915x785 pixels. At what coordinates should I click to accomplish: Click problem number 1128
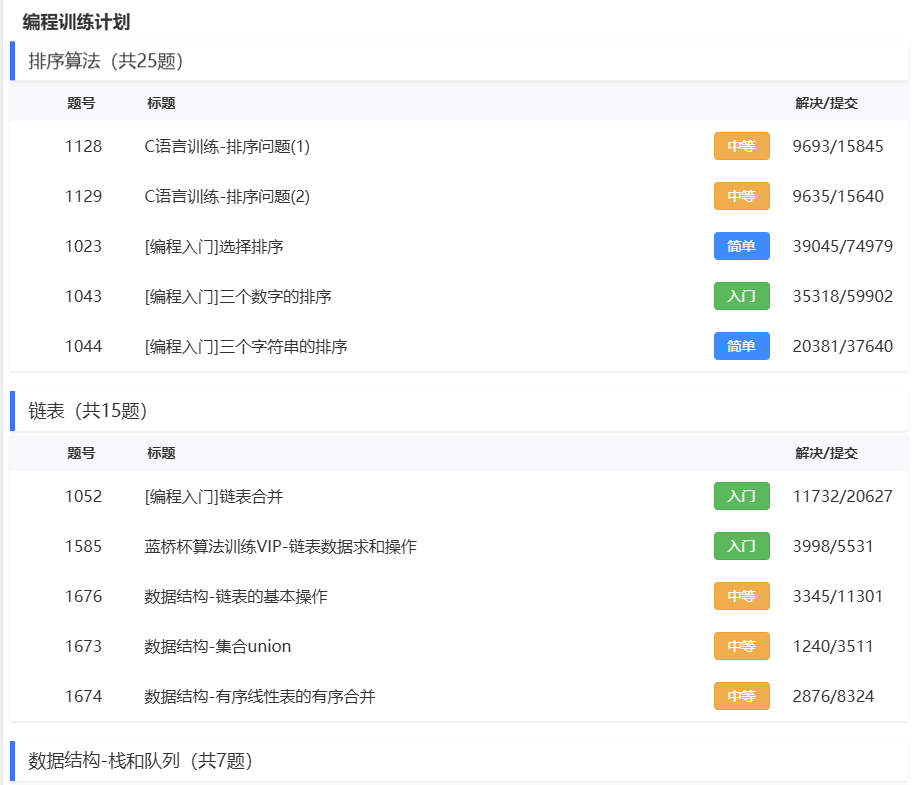[83, 146]
